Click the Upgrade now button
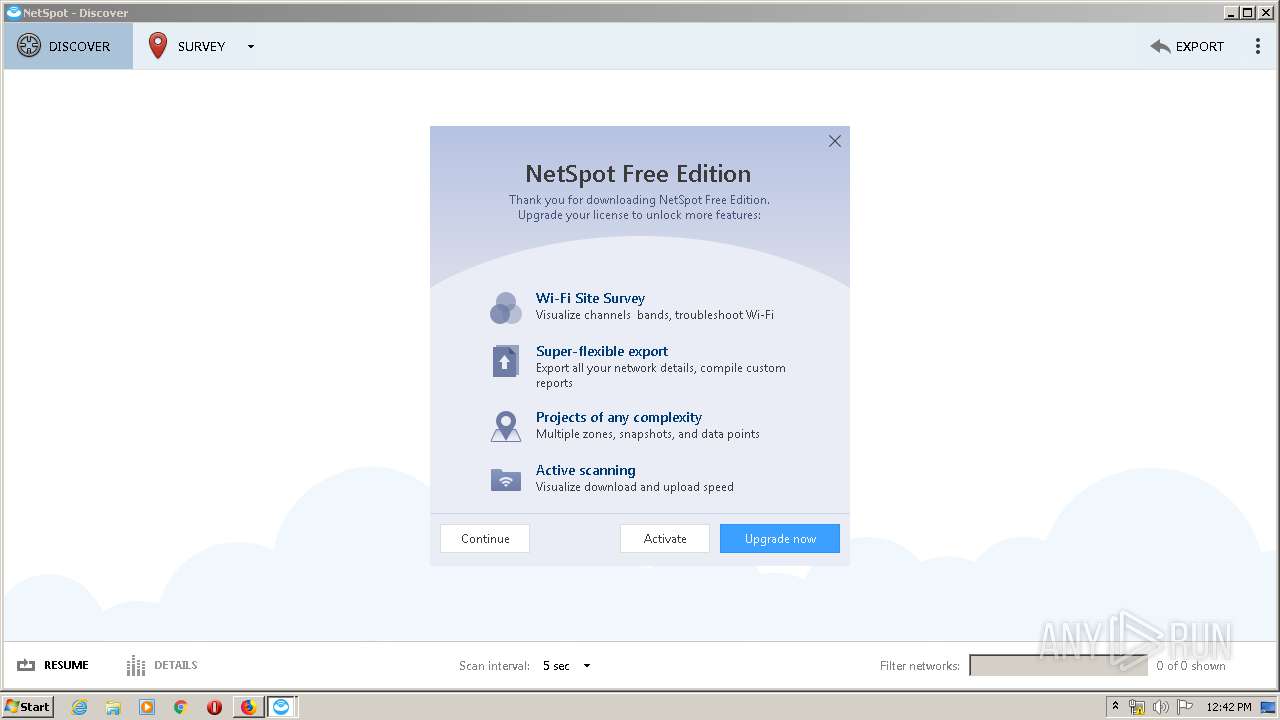Screen dimensions: 1280x720 tap(780, 539)
